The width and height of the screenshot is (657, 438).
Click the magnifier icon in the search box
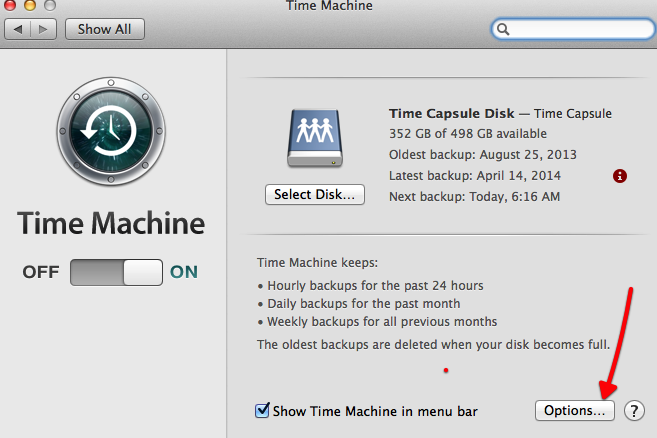pos(503,29)
